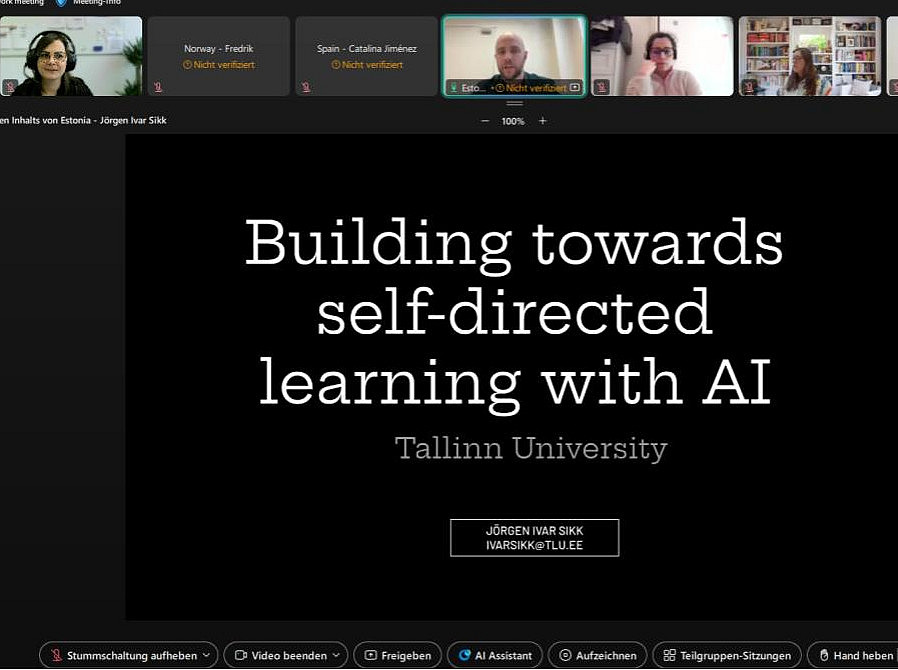Select video of woman with glasses
The image size is (898, 670).
[x=662, y=56]
